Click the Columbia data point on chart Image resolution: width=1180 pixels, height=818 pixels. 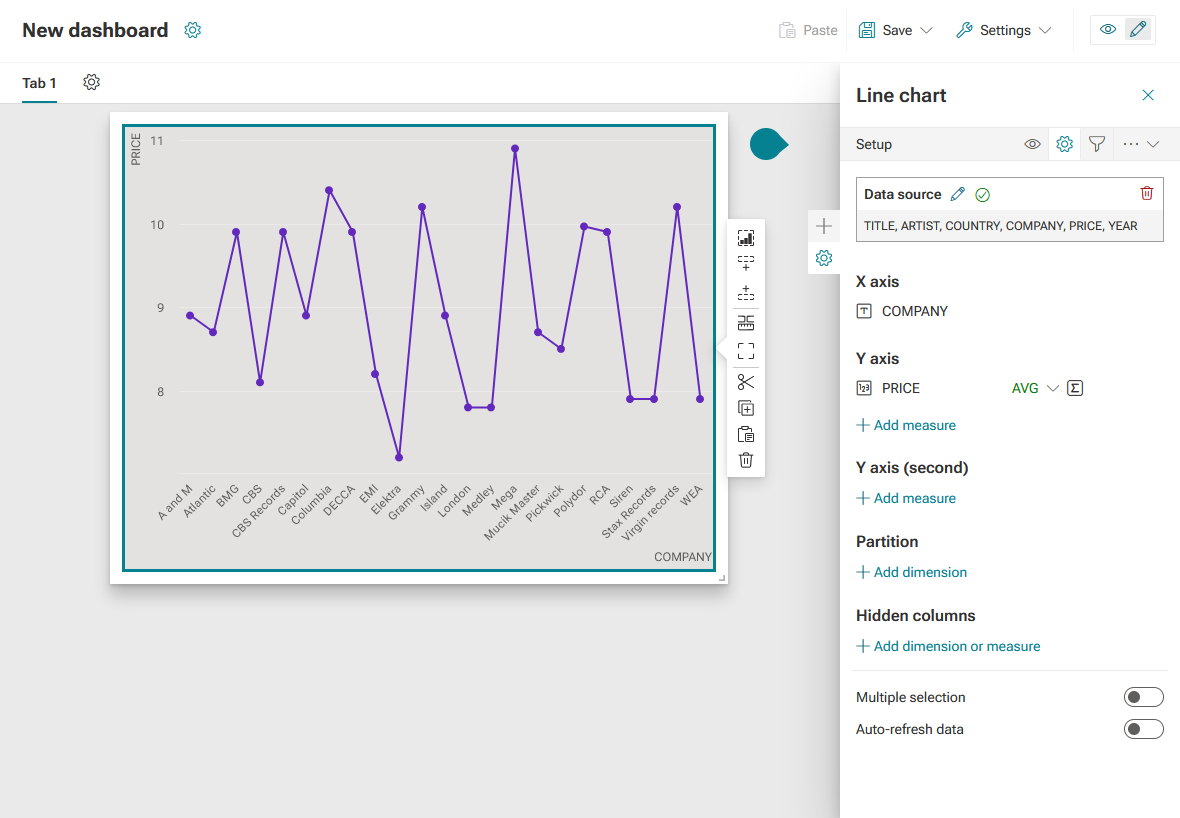[329, 190]
